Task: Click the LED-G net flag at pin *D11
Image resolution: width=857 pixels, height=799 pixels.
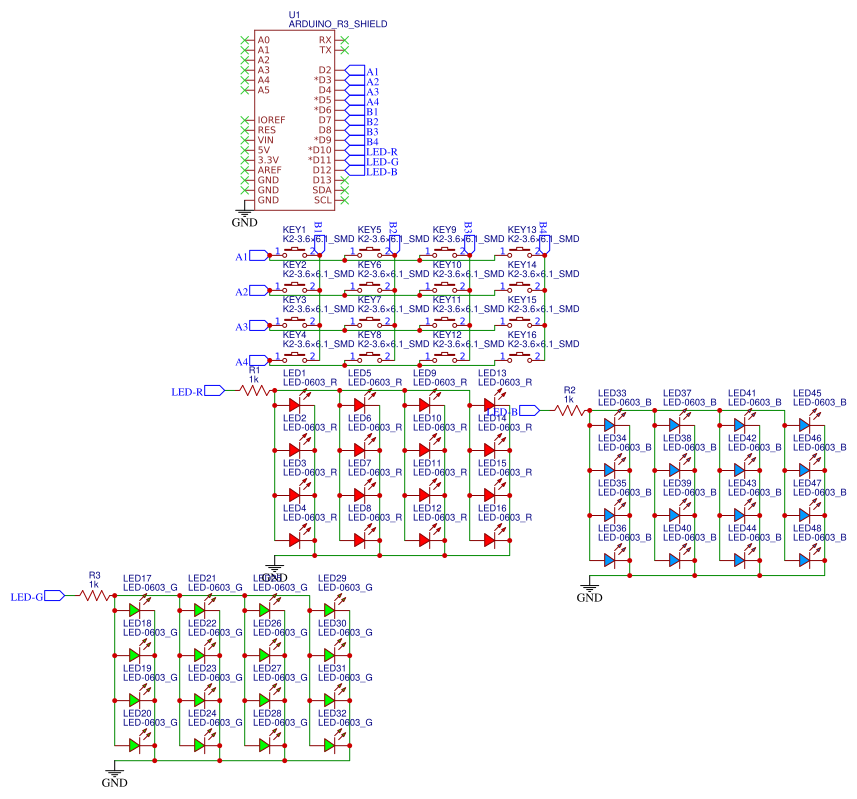Action: pos(373,161)
